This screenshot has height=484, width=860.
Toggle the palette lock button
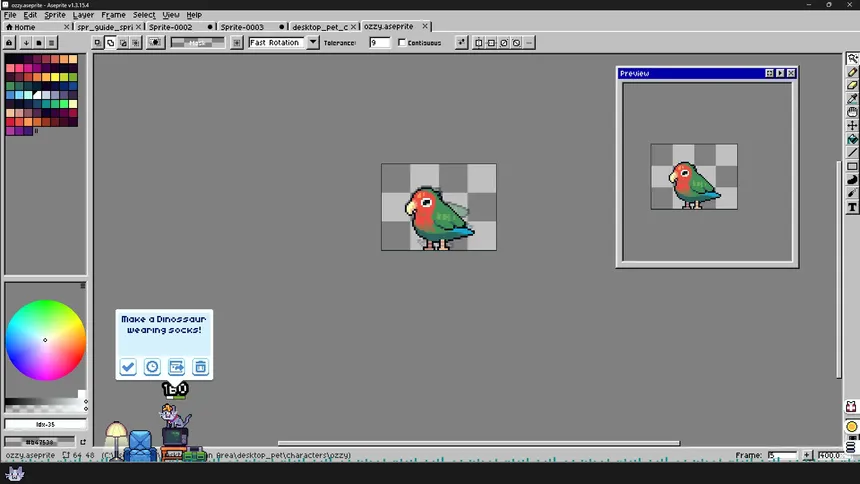10,43
